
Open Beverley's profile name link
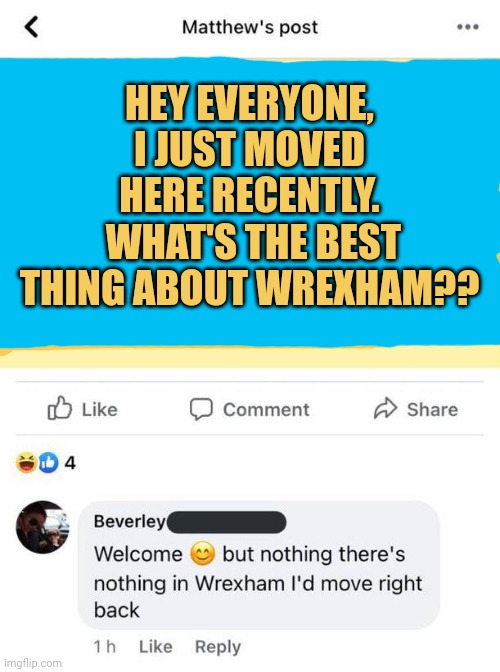129,522
